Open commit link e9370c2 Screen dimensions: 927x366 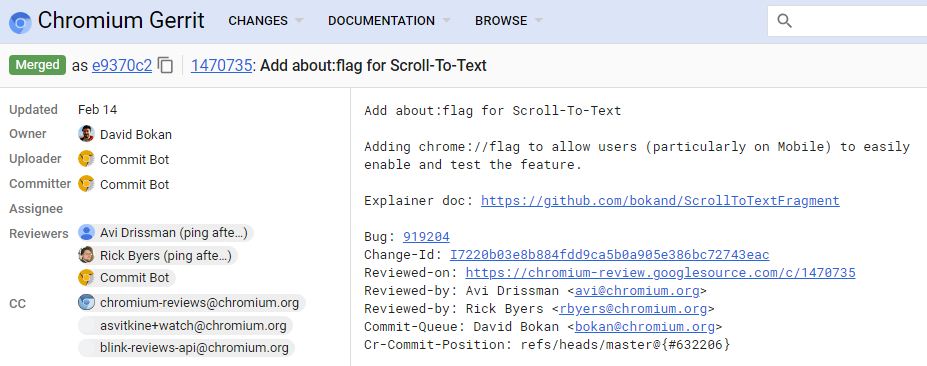[122, 66]
